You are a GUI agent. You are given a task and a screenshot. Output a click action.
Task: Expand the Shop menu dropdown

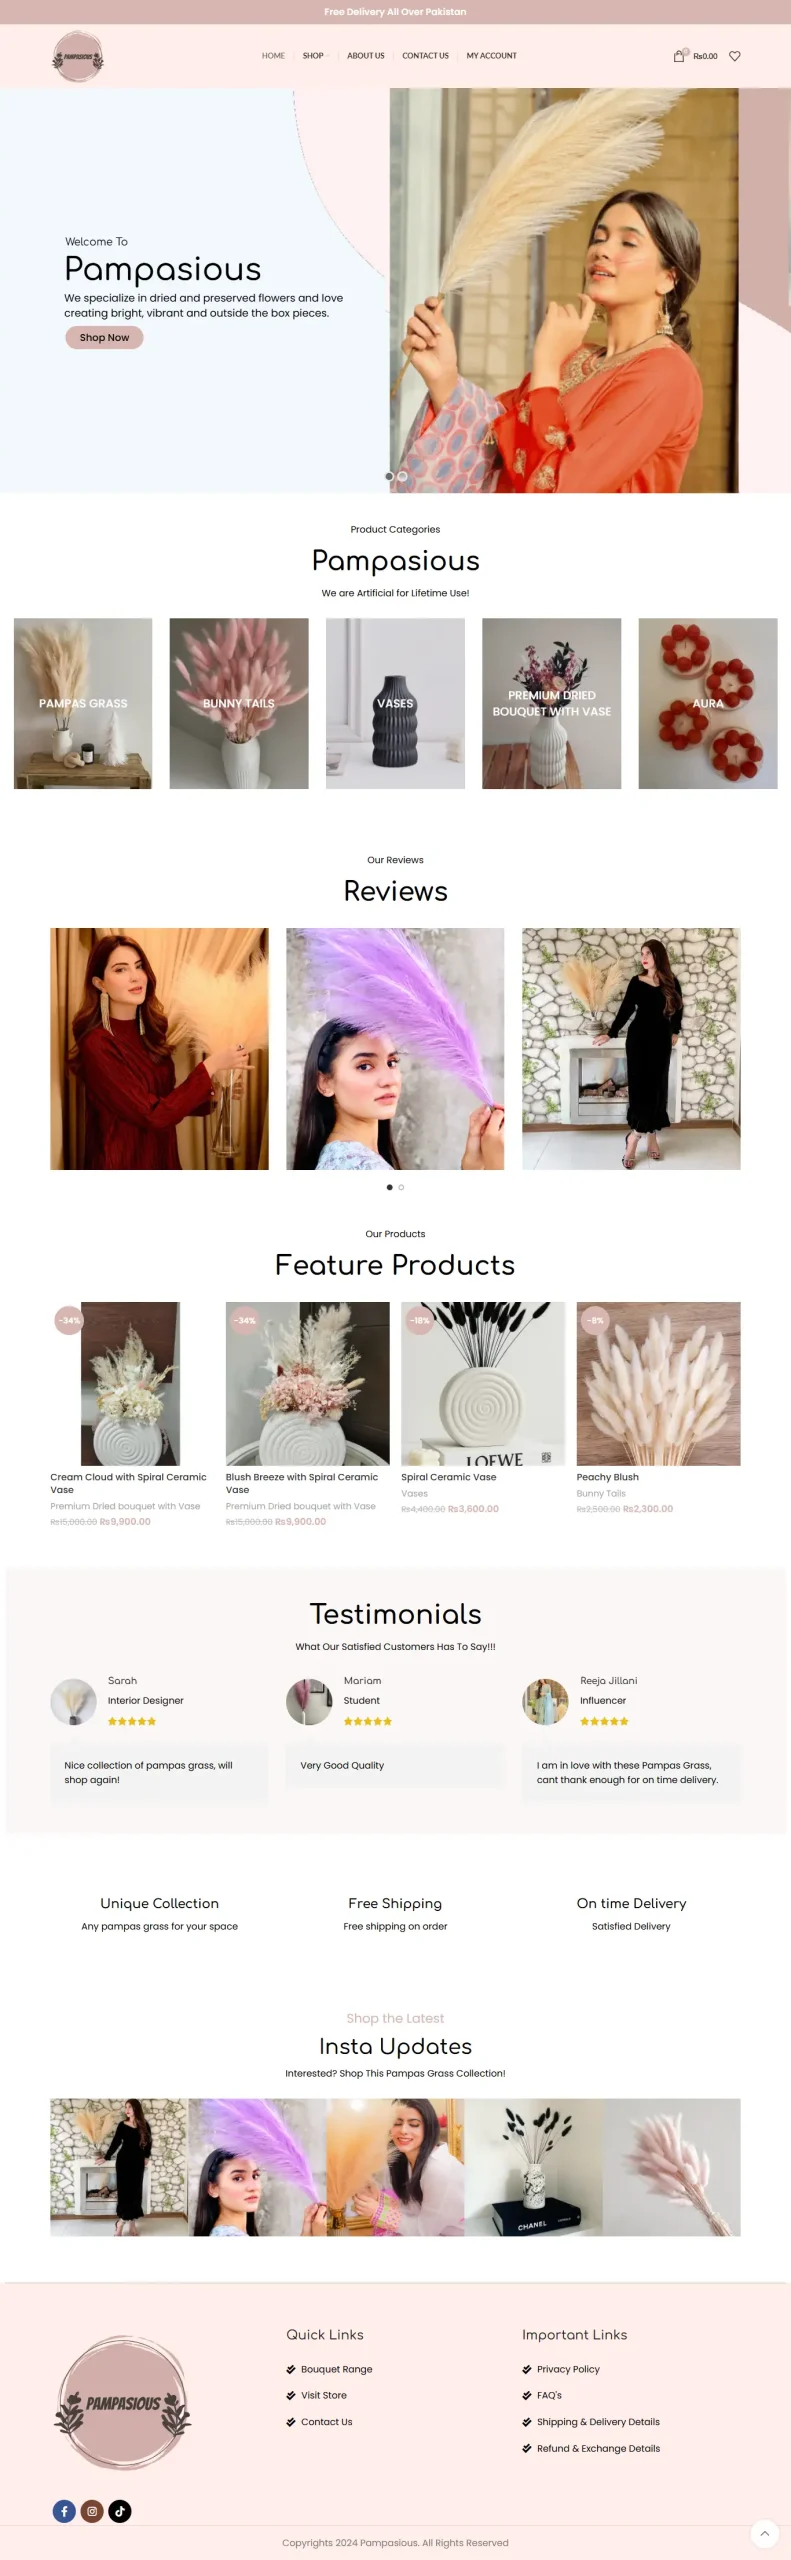[x=315, y=56]
